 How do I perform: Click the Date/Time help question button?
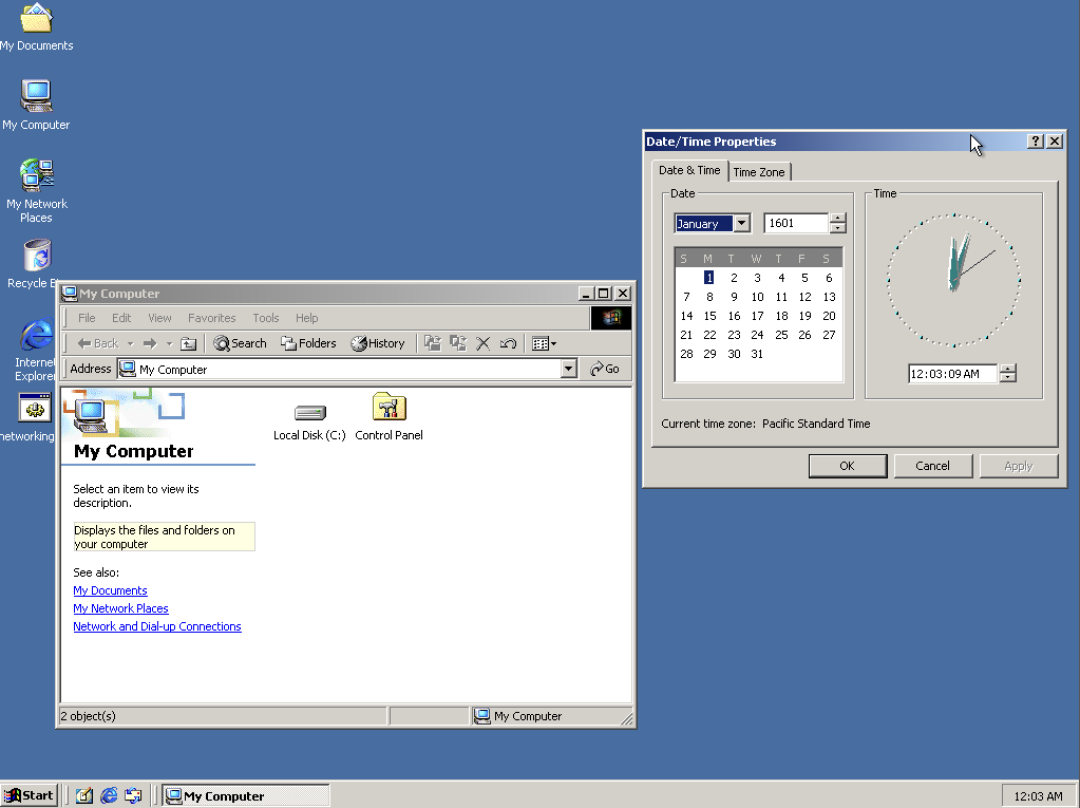(1035, 141)
